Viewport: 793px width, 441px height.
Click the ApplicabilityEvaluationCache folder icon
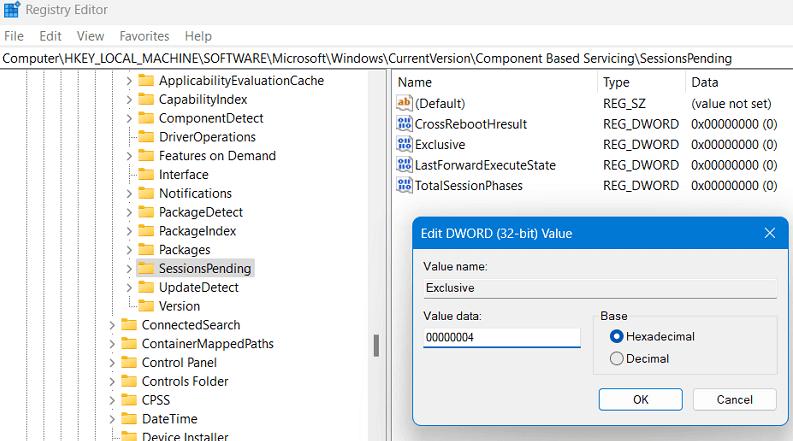(x=146, y=80)
